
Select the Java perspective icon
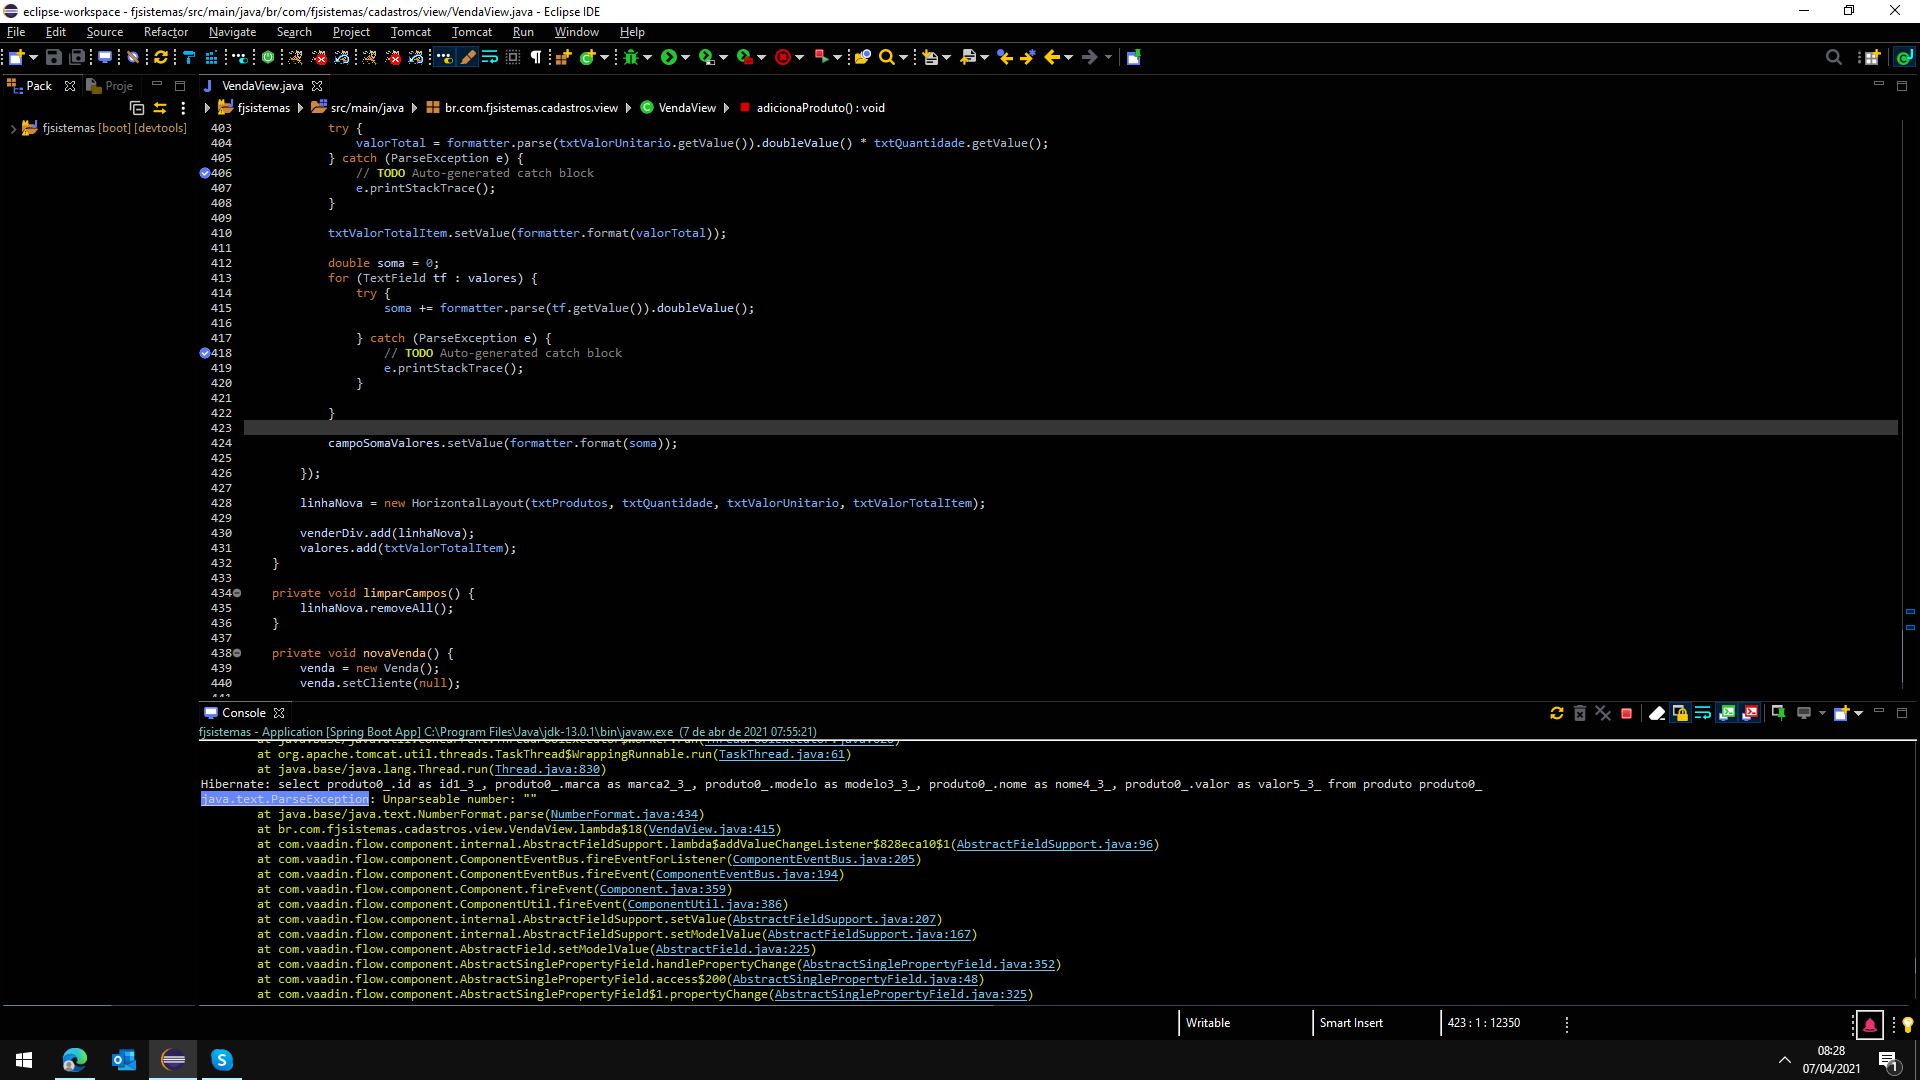(x=1904, y=57)
